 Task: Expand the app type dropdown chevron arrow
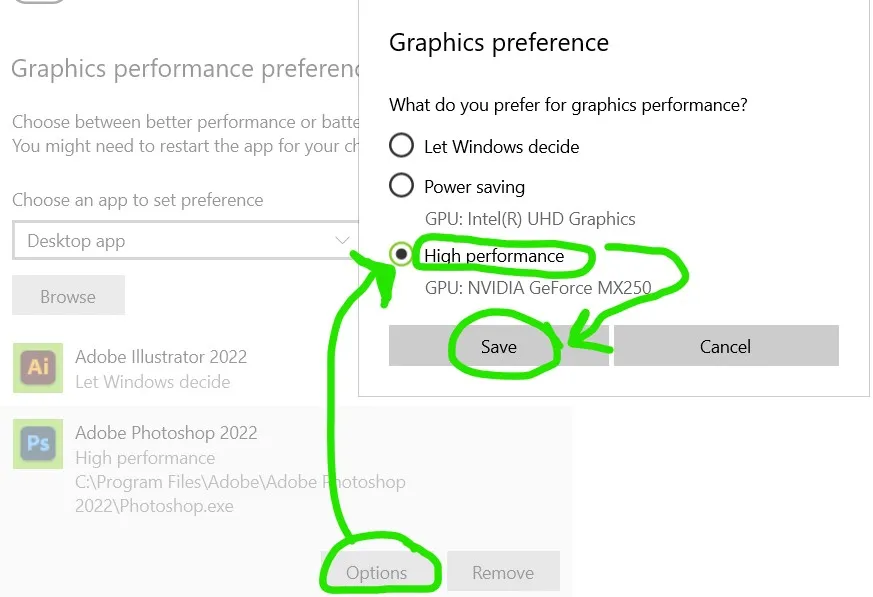343,240
